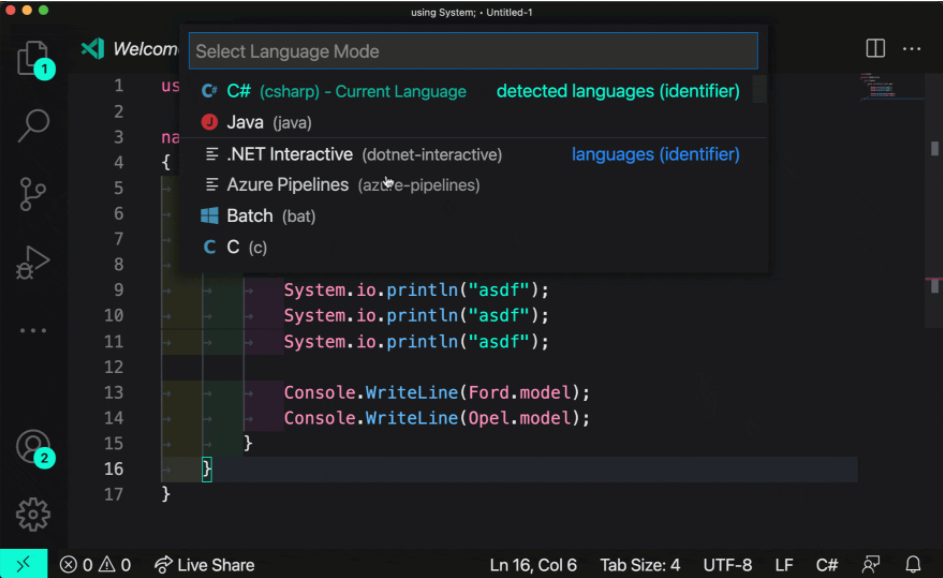This screenshot has height=578, width=943.
Task: Click the macOS green maximize button
Action: 43,10
